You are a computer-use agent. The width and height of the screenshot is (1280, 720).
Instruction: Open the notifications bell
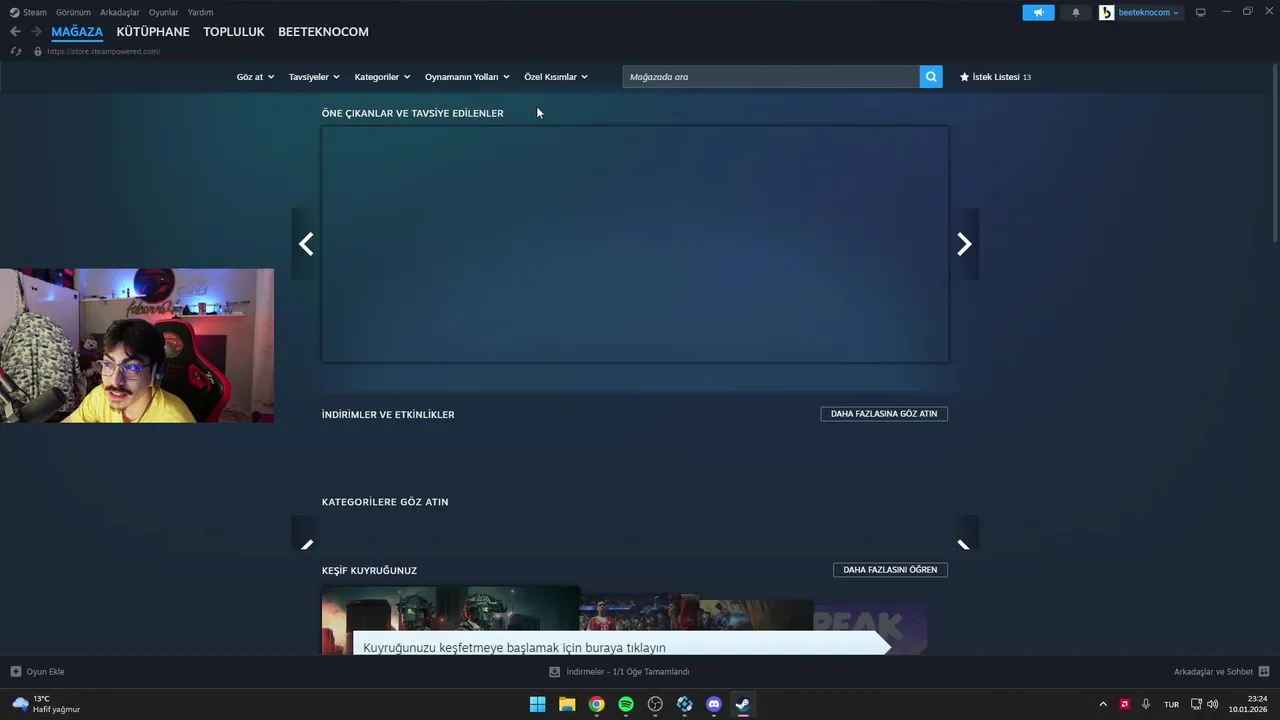click(1076, 12)
